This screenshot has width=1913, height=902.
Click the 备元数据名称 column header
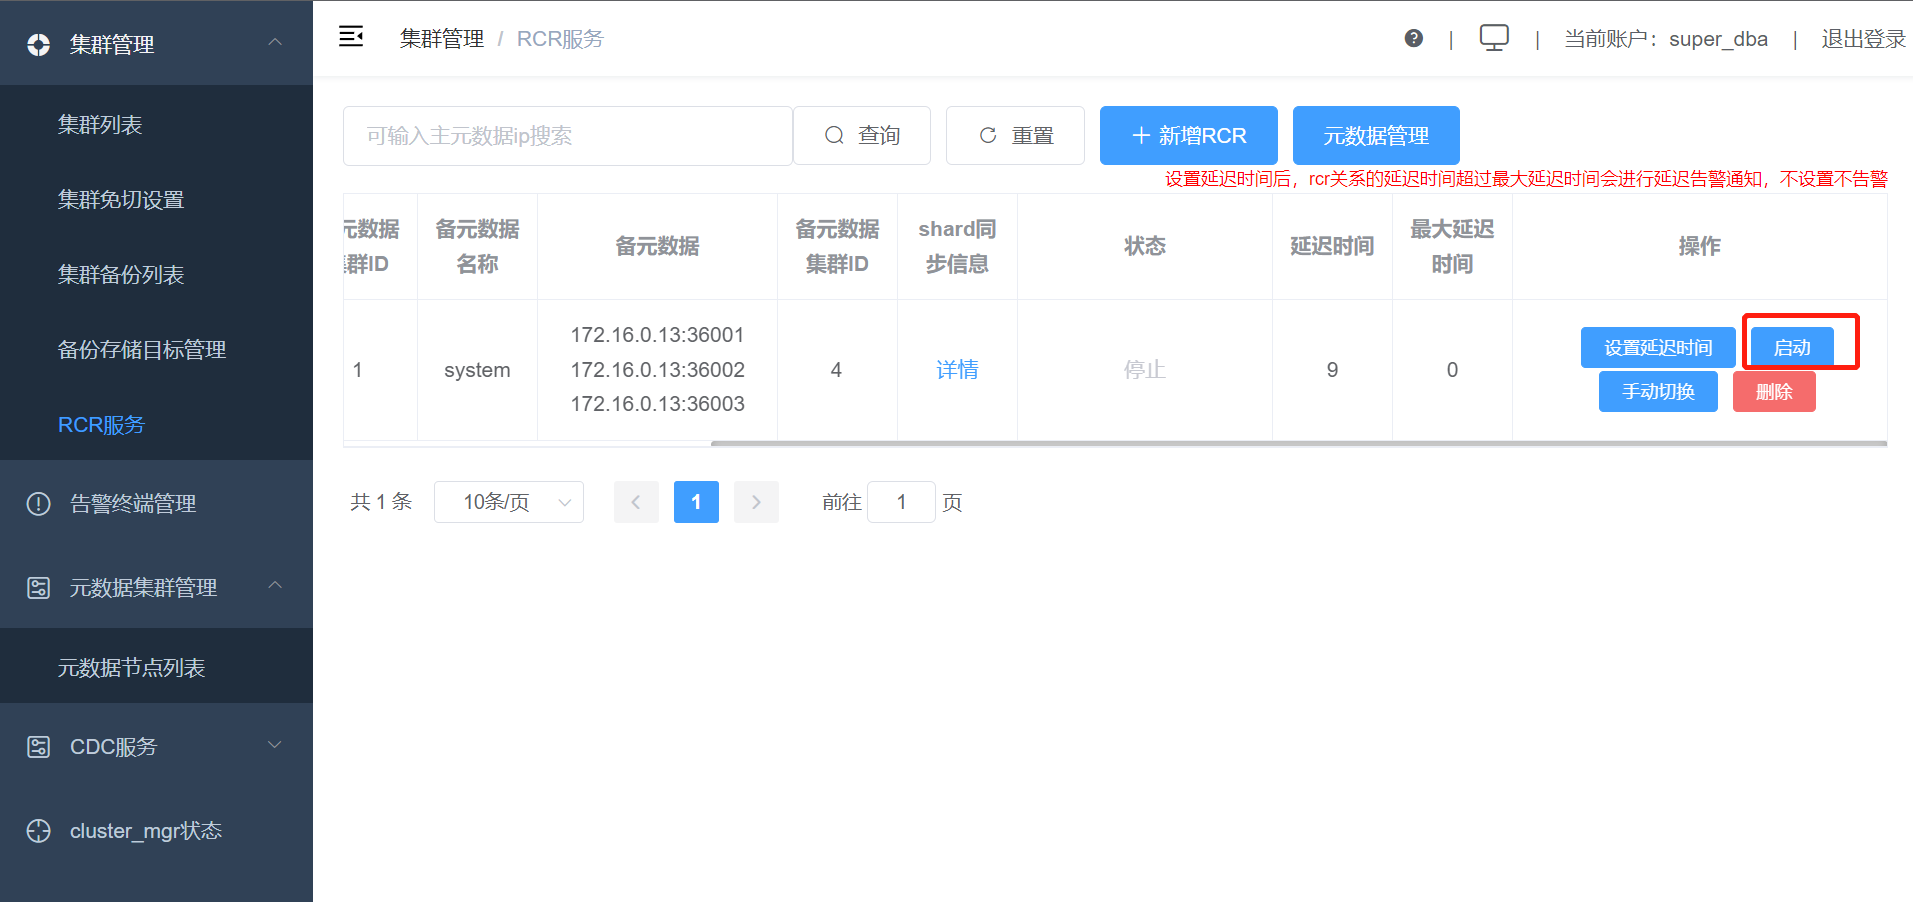(x=477, y=246)
